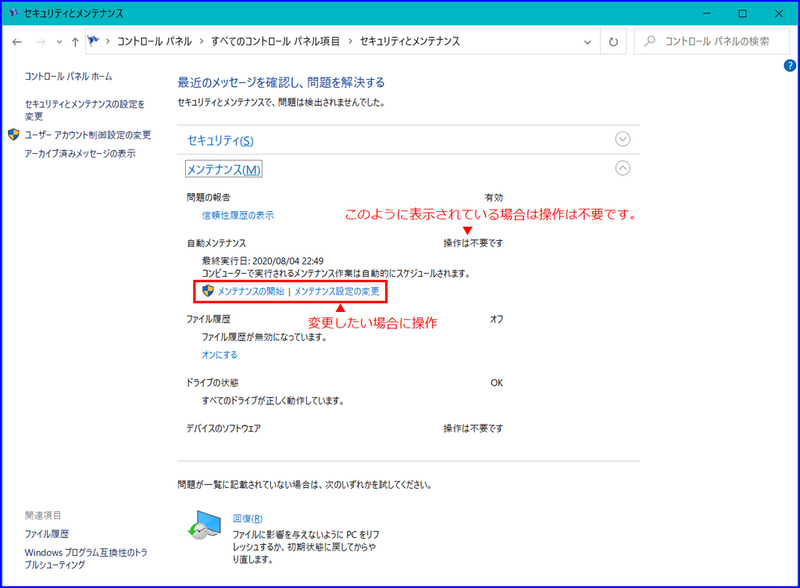800x588 pixels.
Task: Open the address bar history dropdown
Action: tap(588, 42)
